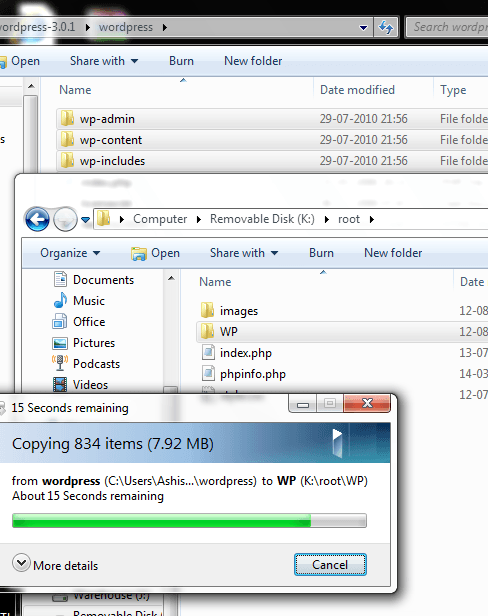488x616 pixels.
Task: Select WP folder icon in root window
Action: click(207, 331)
